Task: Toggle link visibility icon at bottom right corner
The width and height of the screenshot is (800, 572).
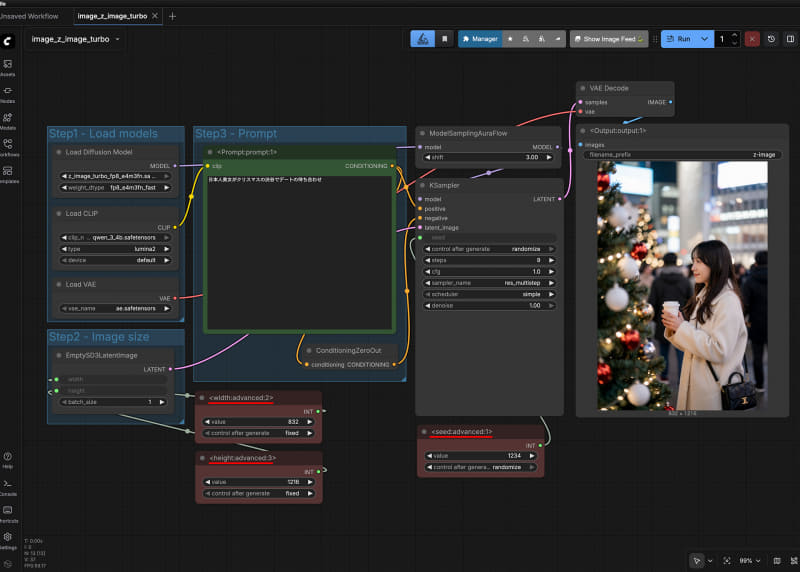Action: click(794, 560)
